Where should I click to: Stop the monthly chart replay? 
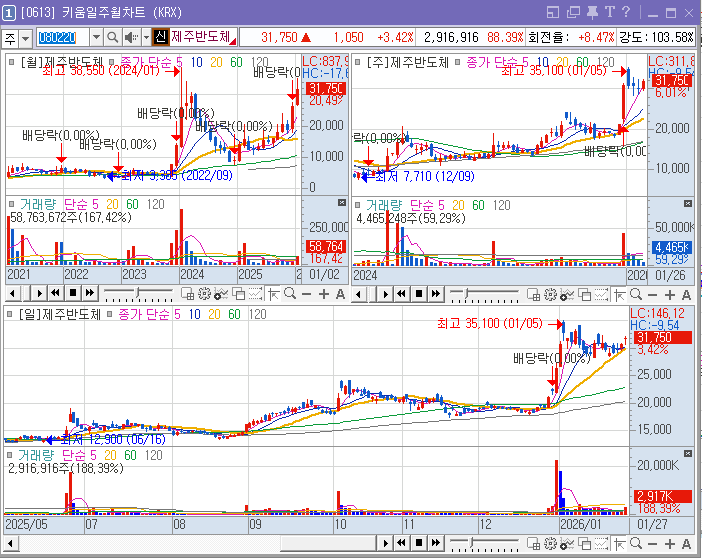click(73, 293)
